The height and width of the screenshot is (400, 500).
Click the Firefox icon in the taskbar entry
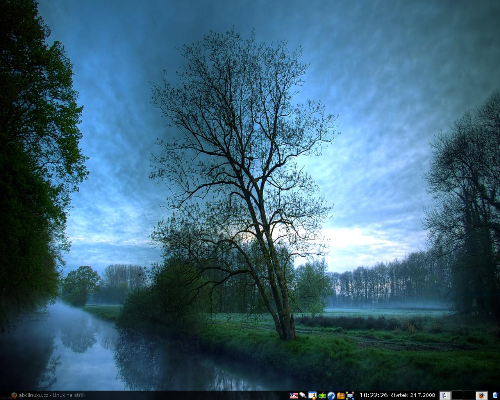(x=14, y=395)
